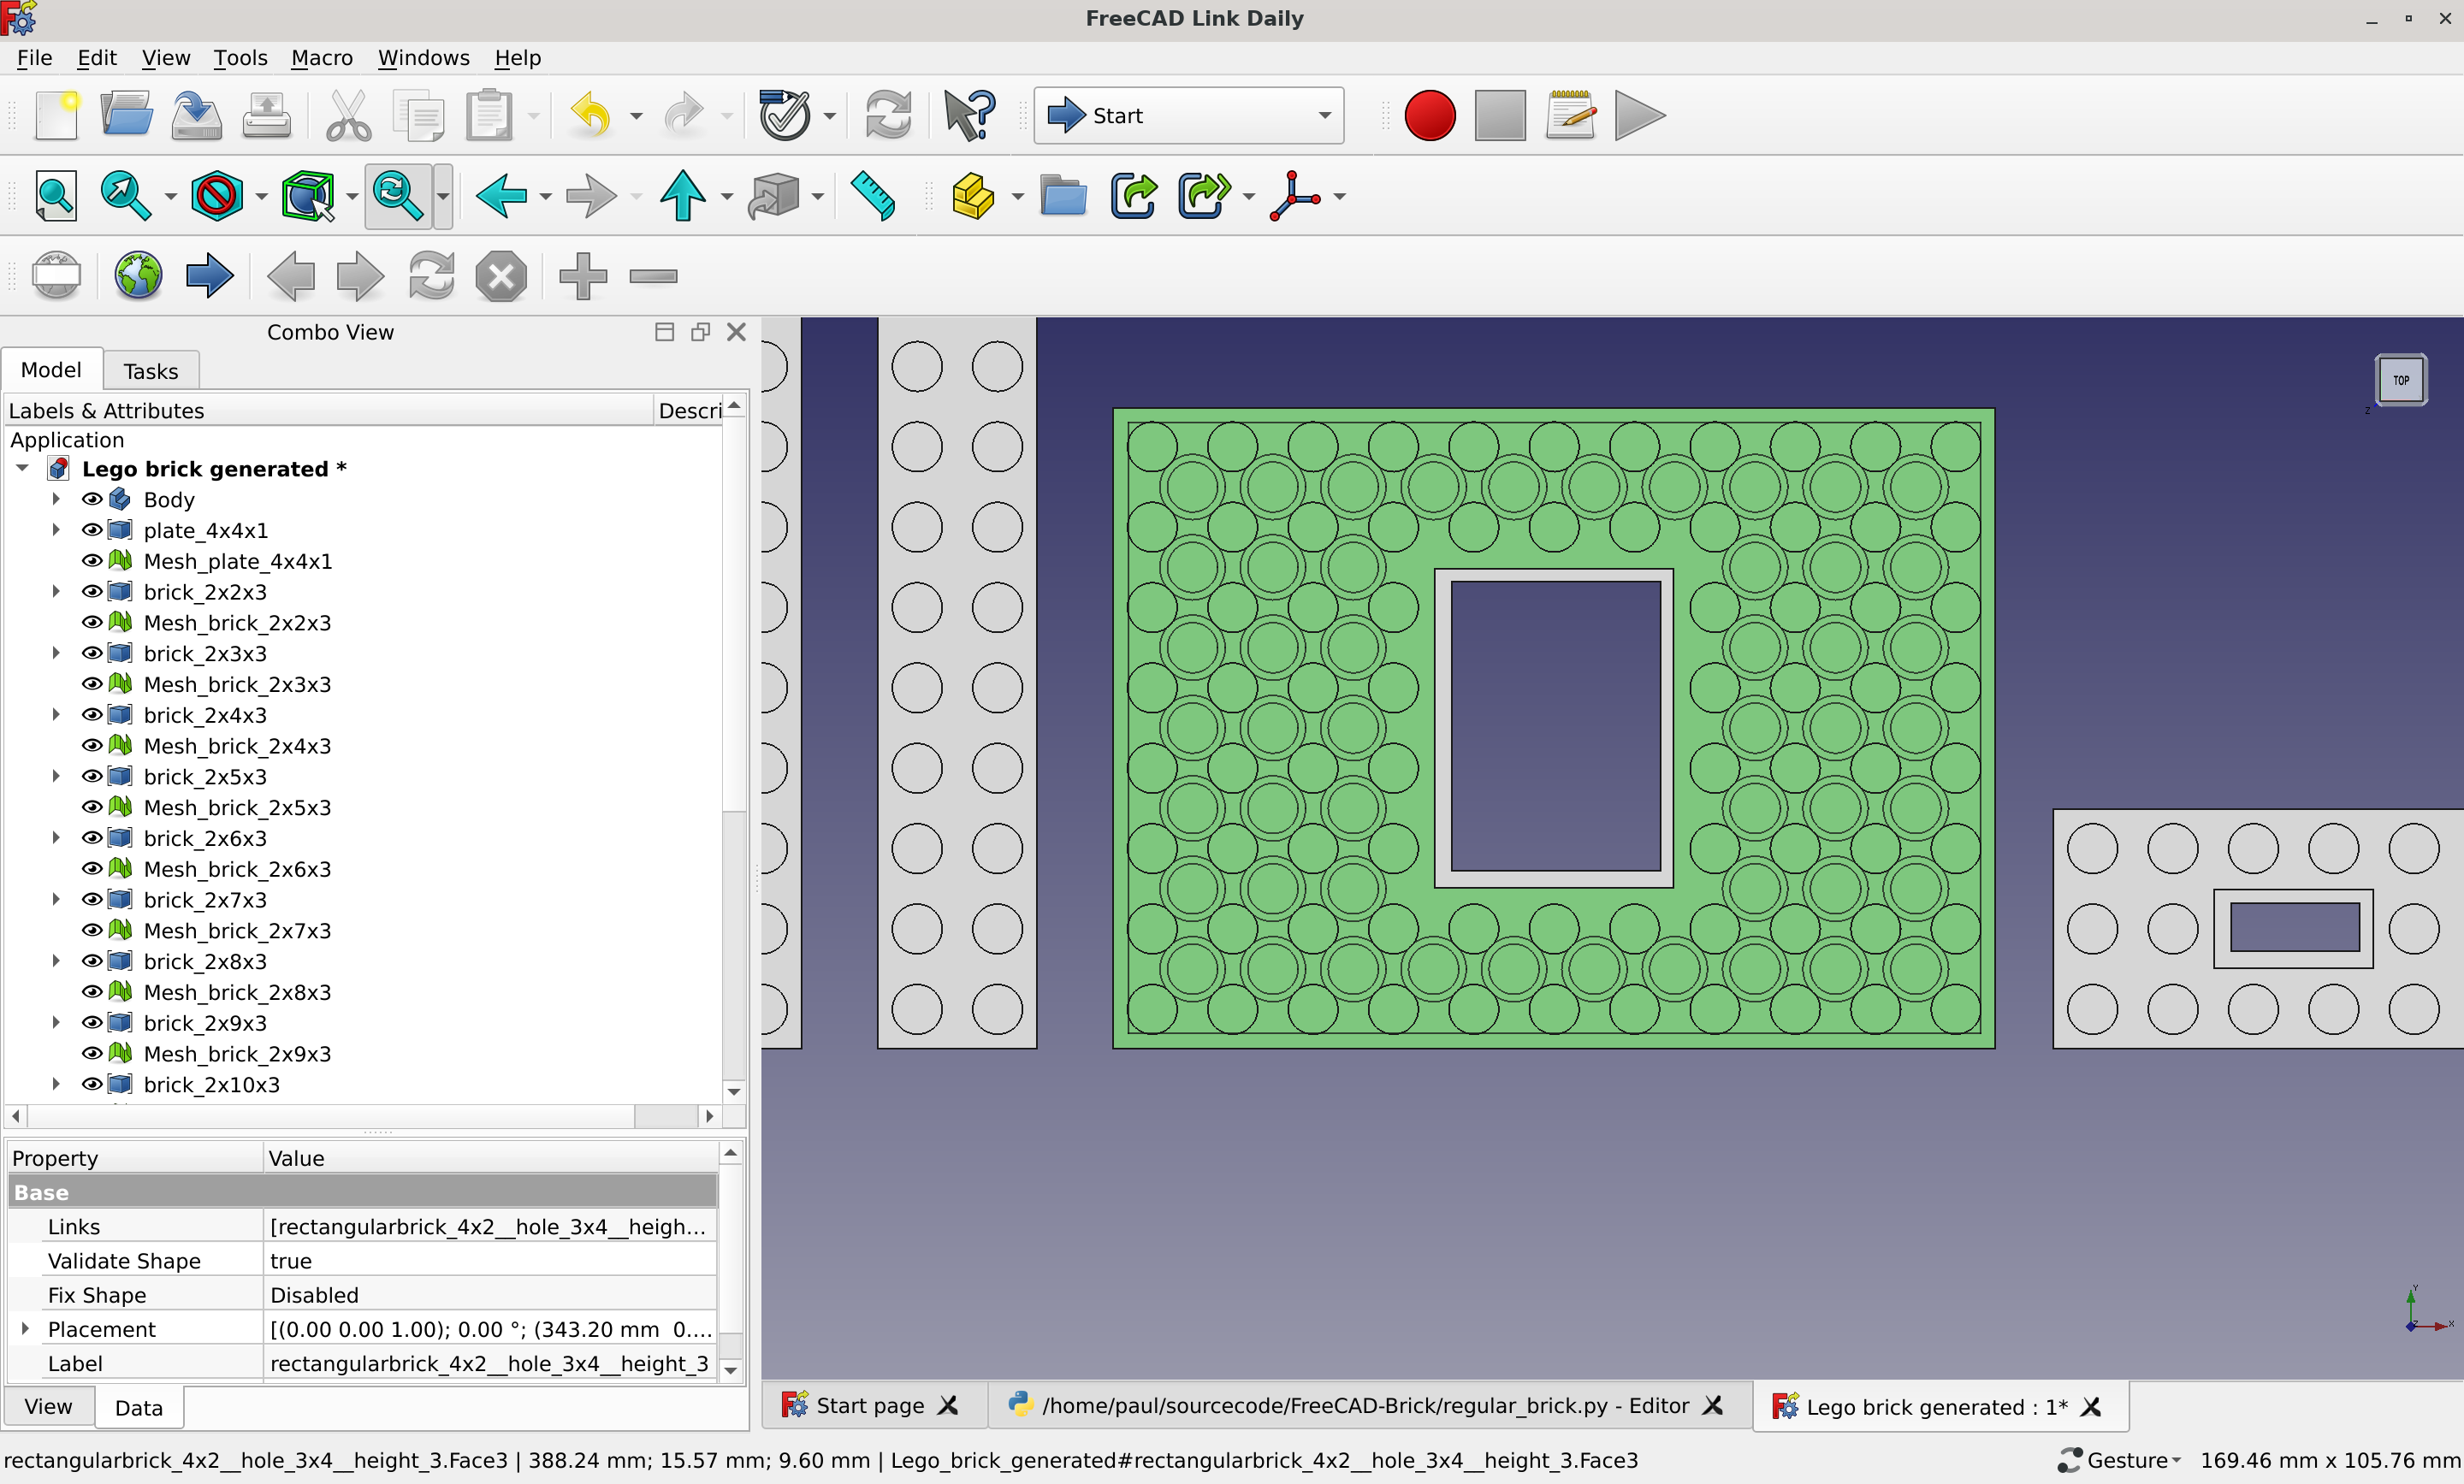
Task: Execute macro with the play triangle
Action: (1639, 116)
